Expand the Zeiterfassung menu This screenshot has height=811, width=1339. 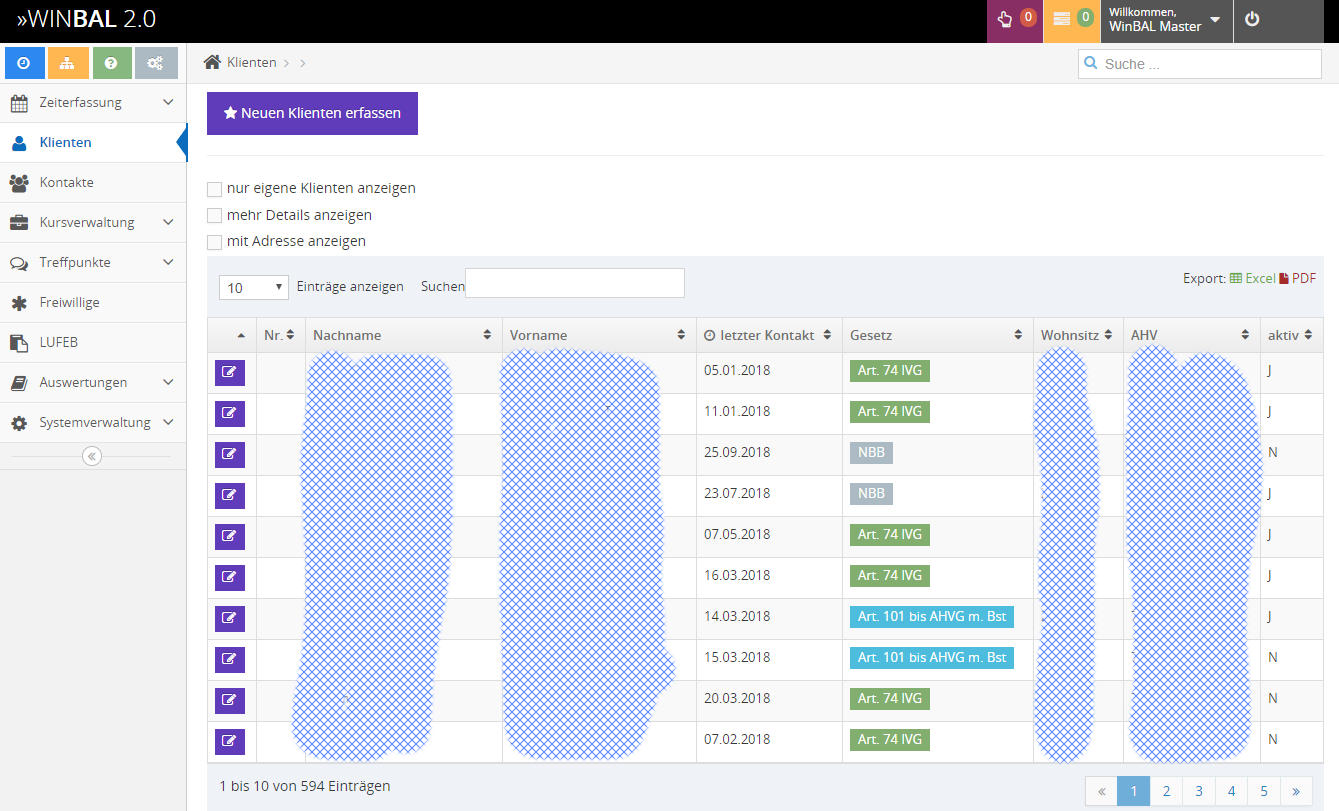point(93,102)
